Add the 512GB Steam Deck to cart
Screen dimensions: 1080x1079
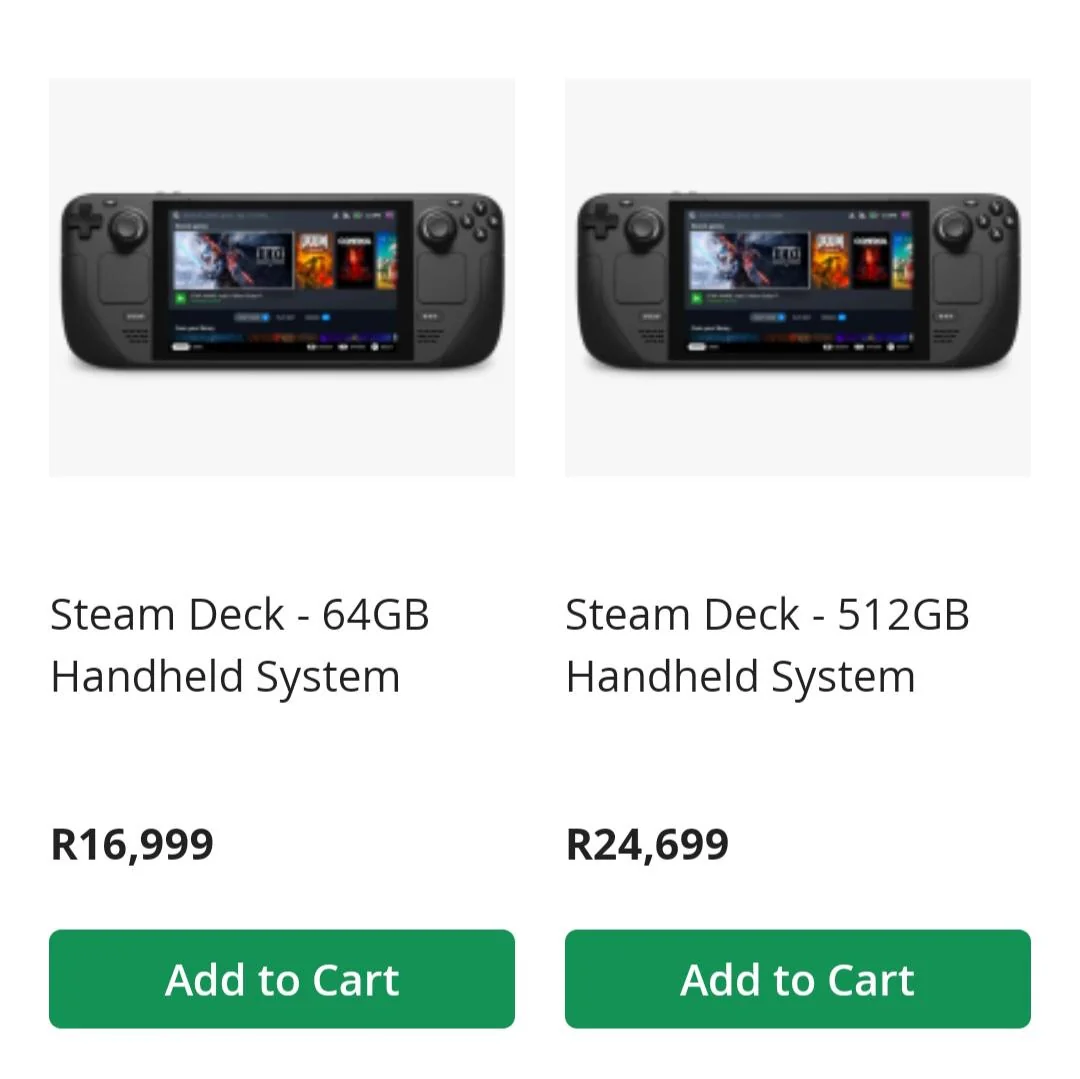click(797, 979)
